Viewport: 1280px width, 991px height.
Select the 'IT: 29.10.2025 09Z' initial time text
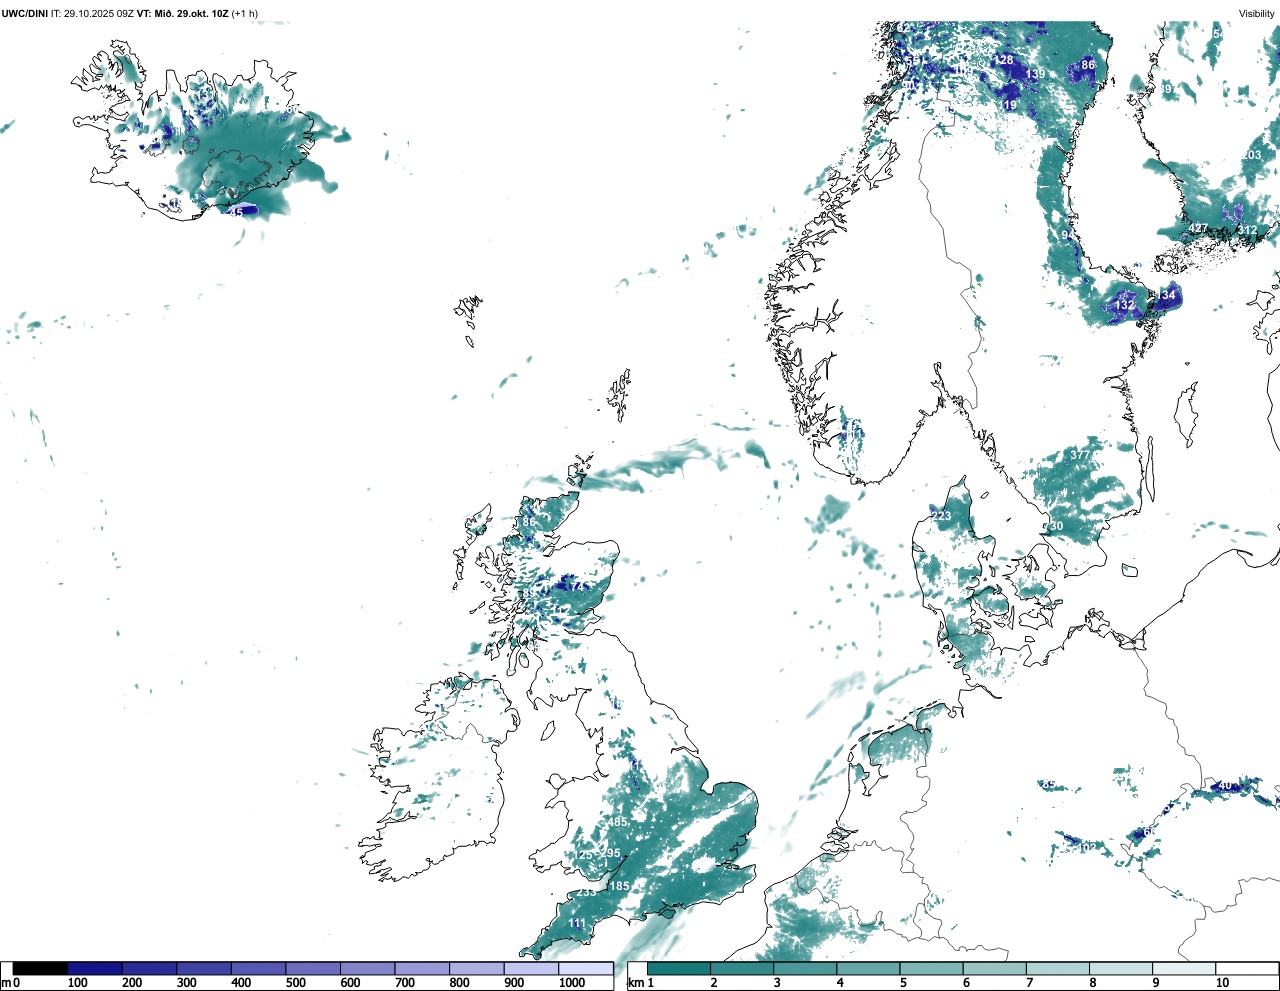coord(92,14)
